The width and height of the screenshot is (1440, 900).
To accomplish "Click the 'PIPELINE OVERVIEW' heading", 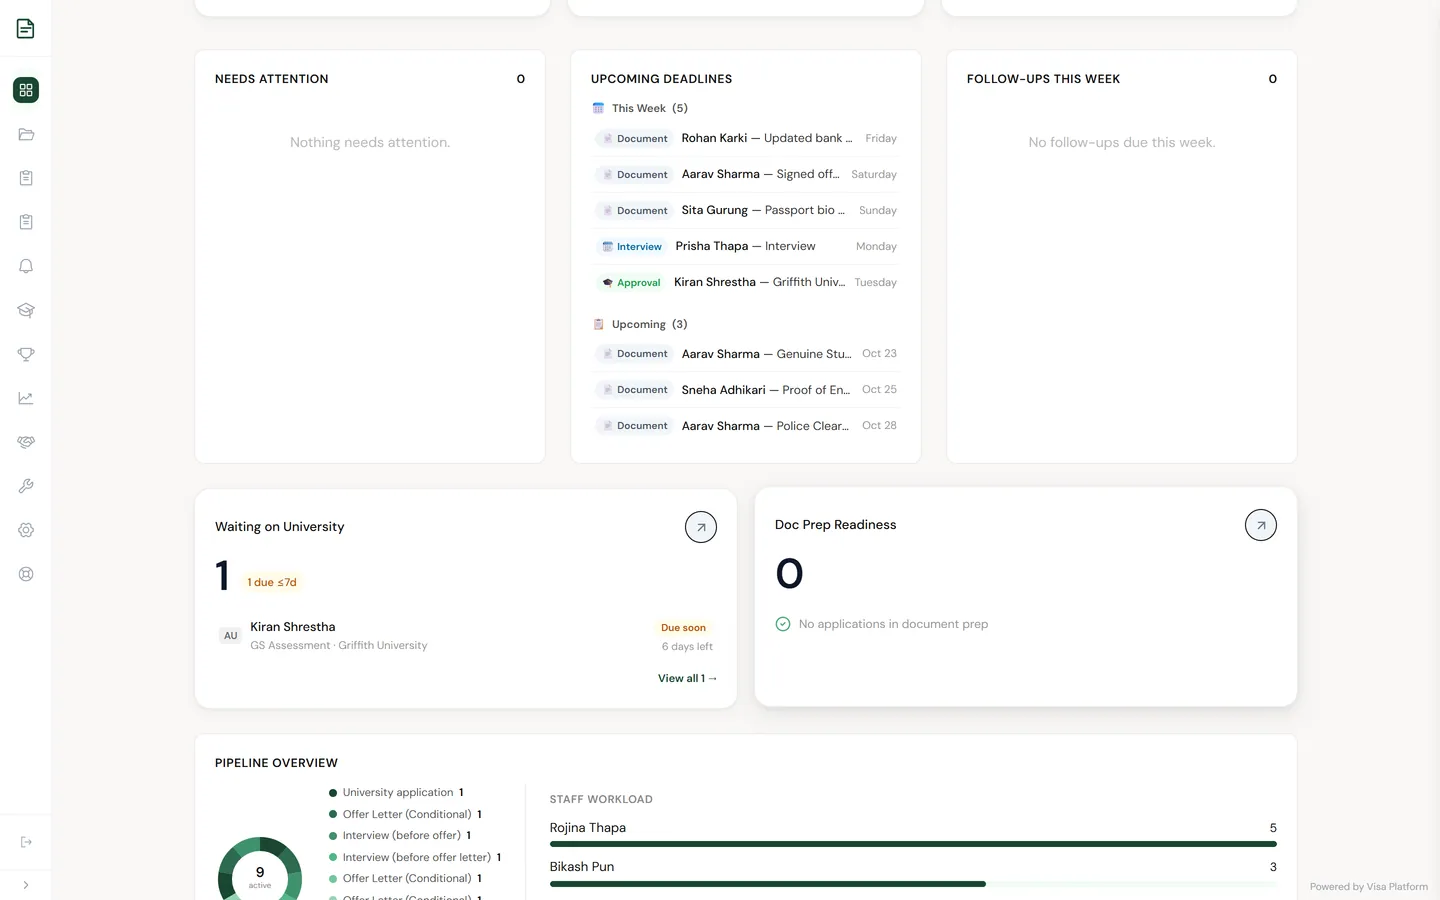I will coord(276,763).
